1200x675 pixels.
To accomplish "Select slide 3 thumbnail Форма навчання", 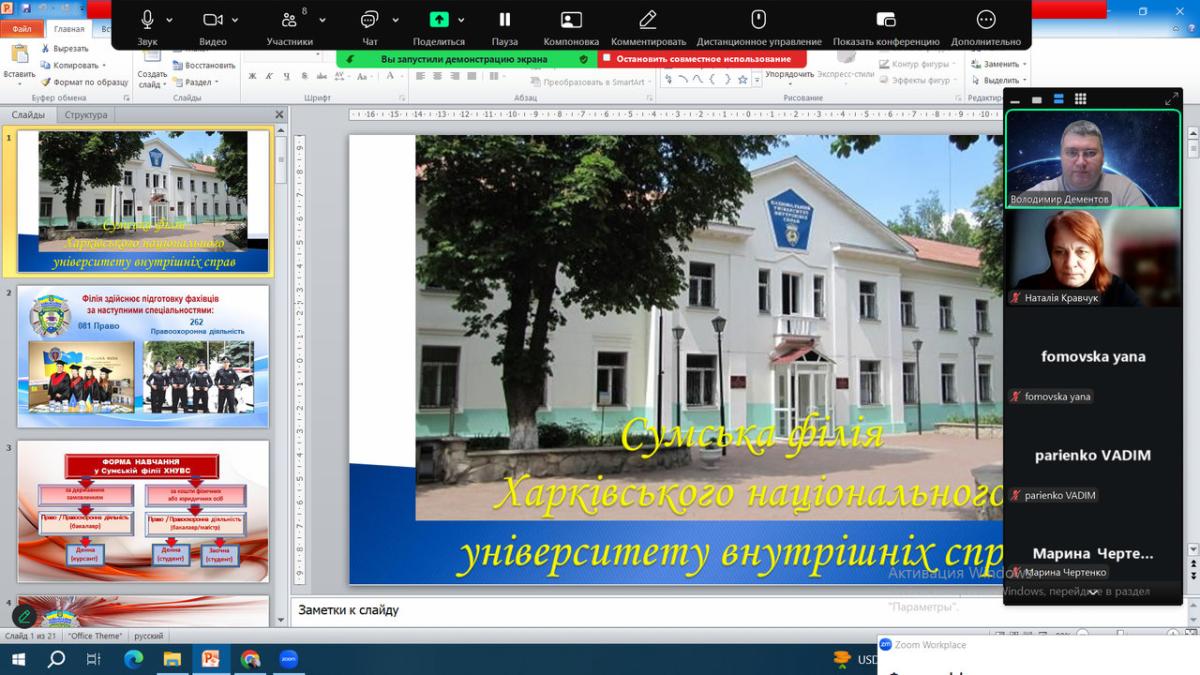I will 143,511.
